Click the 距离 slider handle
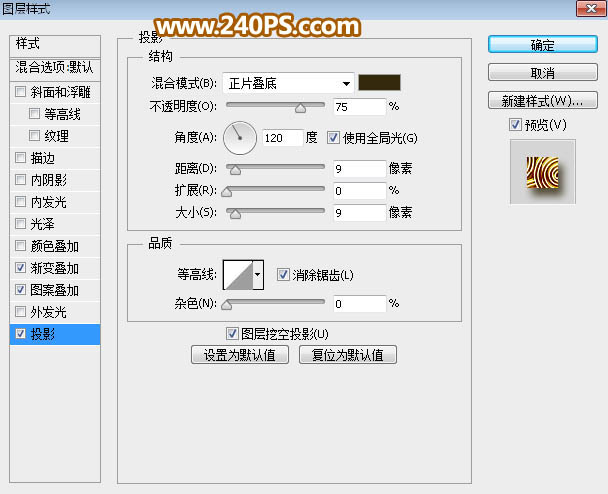Image resolution: width=608 pixels, height=494 pixels. (x=235, y=170)
